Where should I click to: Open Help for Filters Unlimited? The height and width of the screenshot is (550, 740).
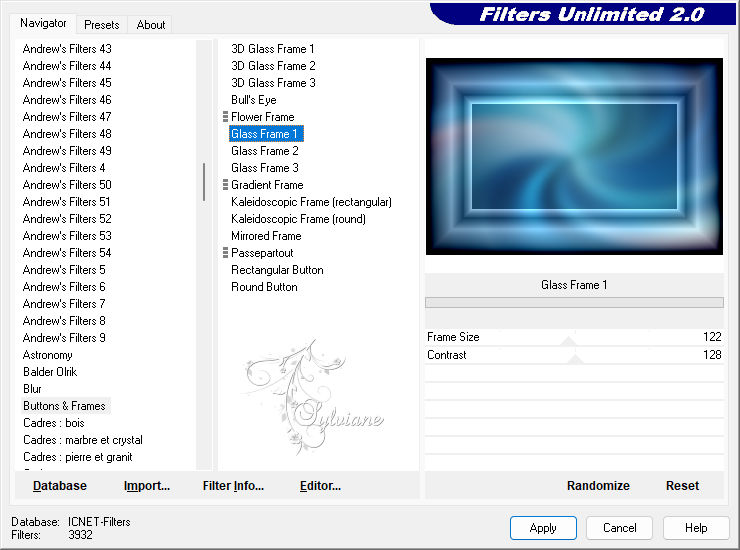click(x=696, y=528)
